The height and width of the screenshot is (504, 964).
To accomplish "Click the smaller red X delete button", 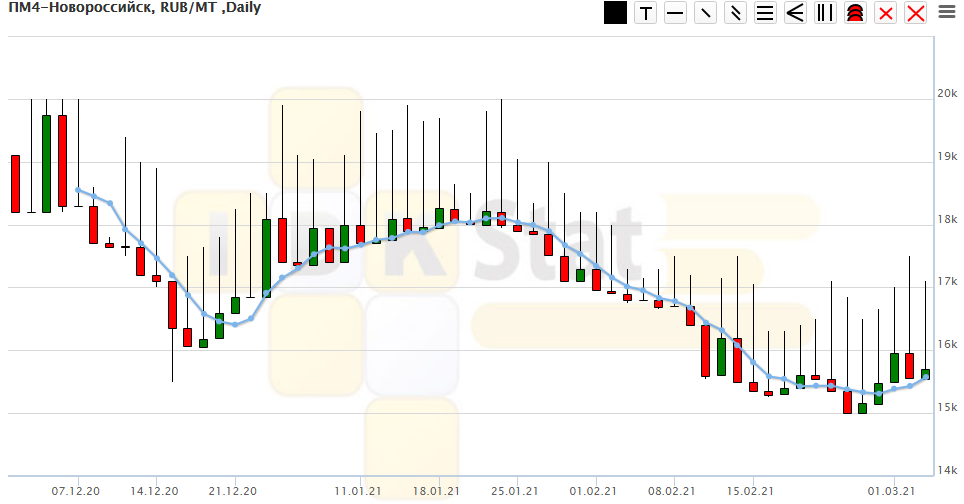I will pyautogui.click(x=885, y=13).
